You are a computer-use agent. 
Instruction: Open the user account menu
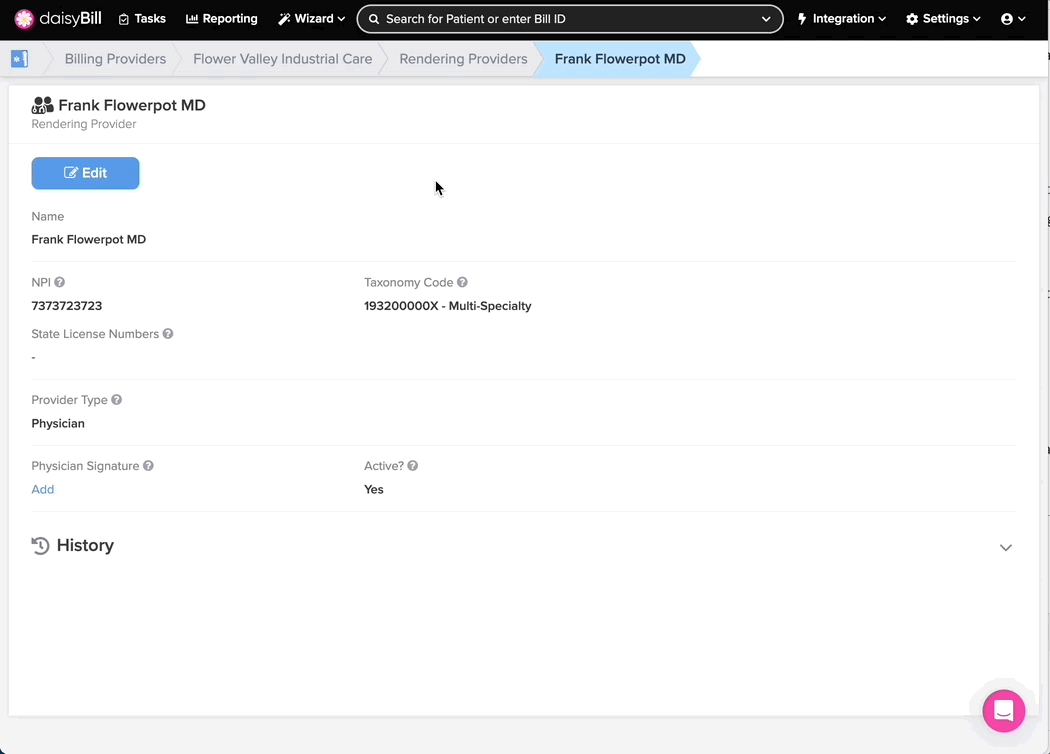coord(1012,19)
